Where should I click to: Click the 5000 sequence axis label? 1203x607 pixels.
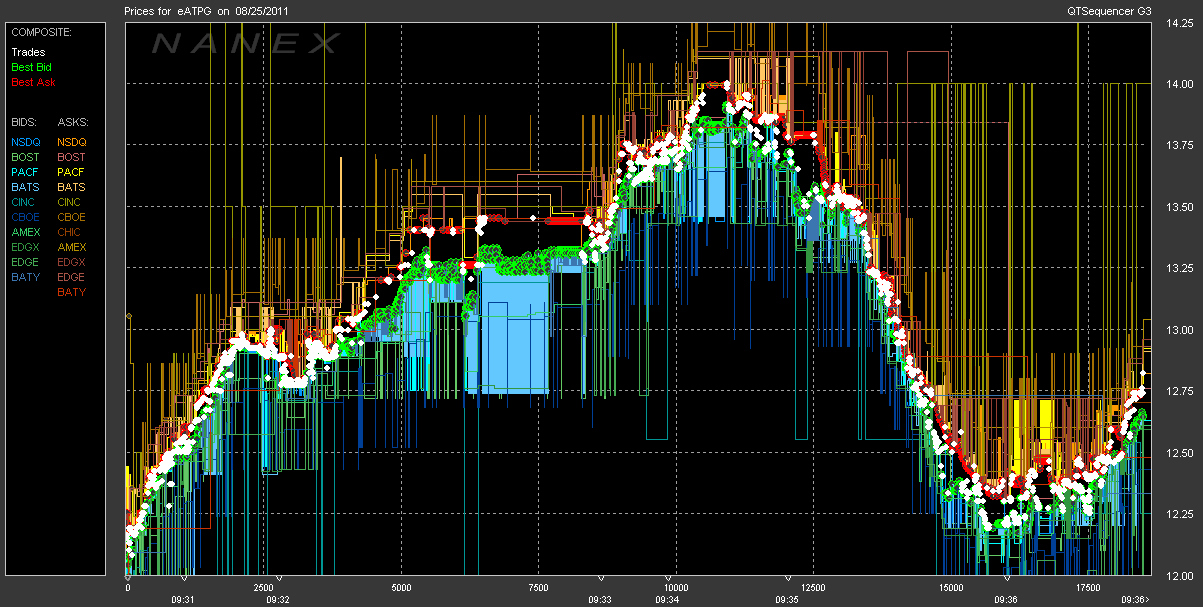pyautogui.click(x=401, y=588)
